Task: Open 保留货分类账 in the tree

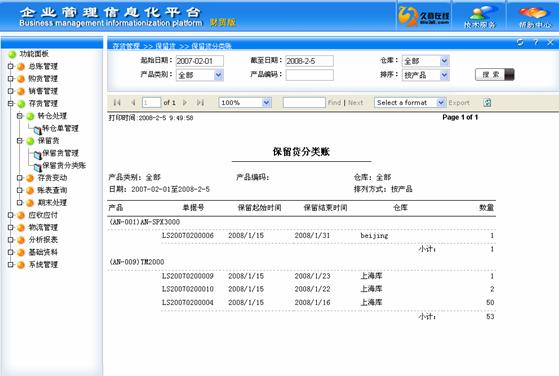Action: [64, 165]
